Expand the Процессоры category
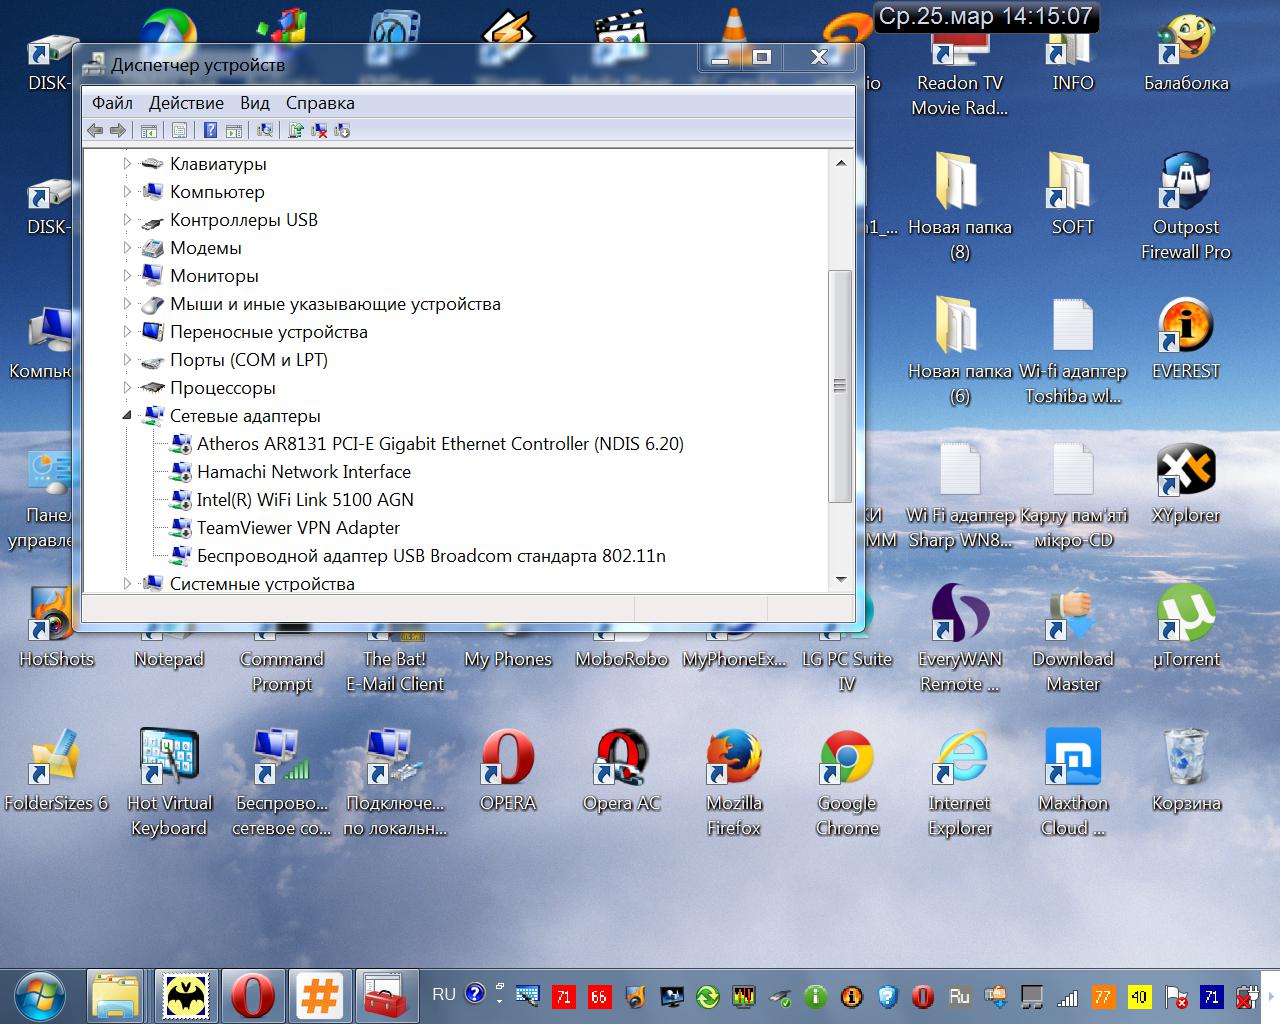The image size is (1280, 1024). (x=127, y=387)
